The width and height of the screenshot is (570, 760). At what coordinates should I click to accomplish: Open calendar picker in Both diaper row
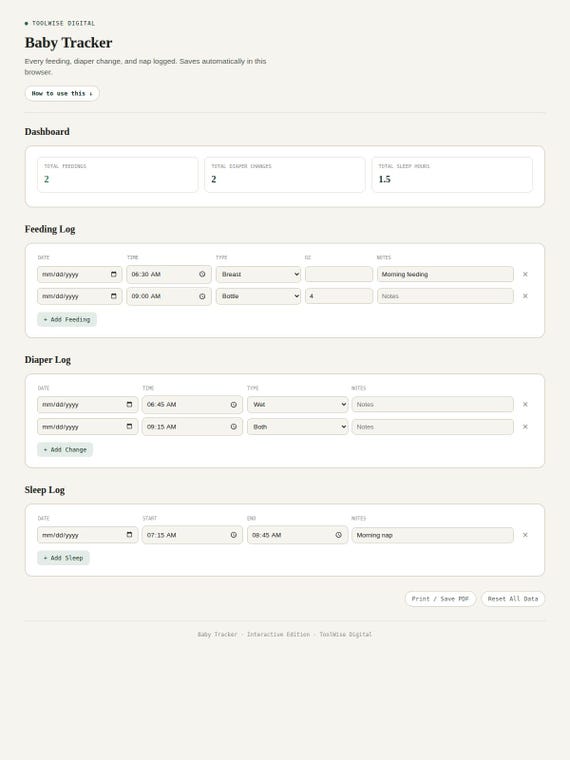(x=129, y=427)
